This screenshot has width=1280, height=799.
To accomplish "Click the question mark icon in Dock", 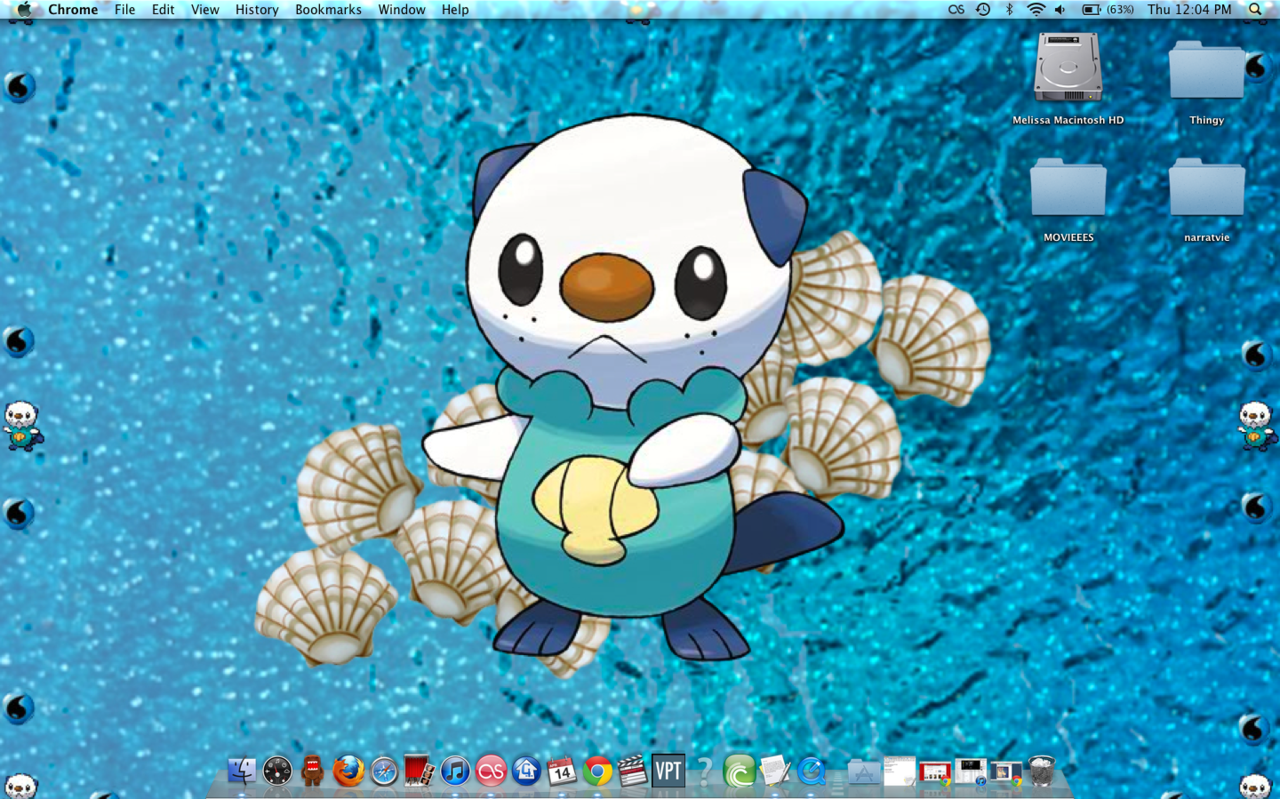I will coord(704,770).
